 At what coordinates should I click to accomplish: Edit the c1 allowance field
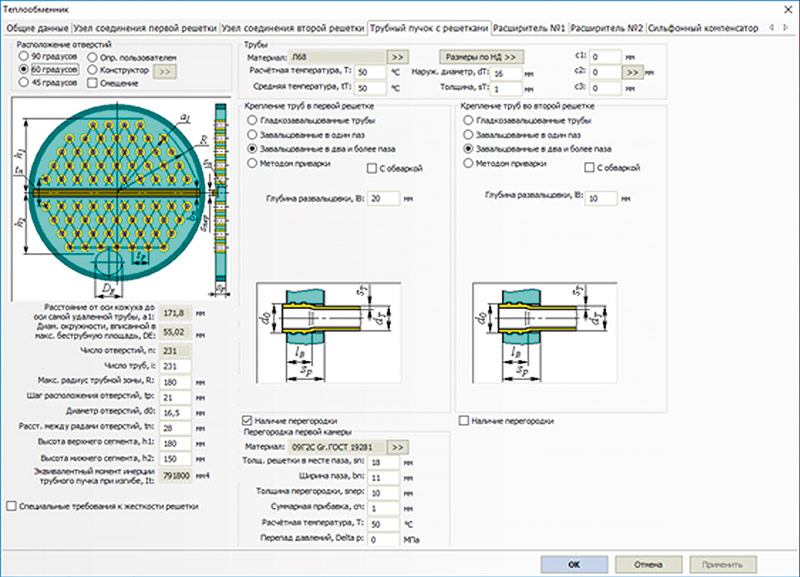[x=606, y=57]
